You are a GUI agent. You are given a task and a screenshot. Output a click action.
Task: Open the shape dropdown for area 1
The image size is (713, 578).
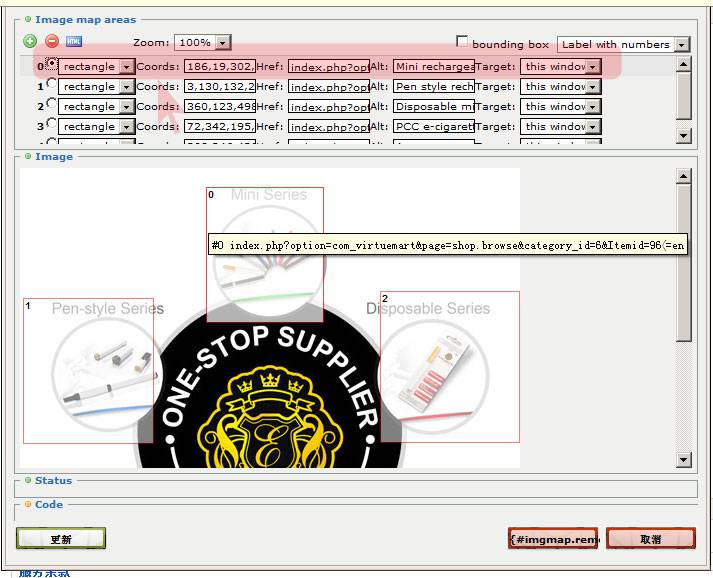pos(96,86)
